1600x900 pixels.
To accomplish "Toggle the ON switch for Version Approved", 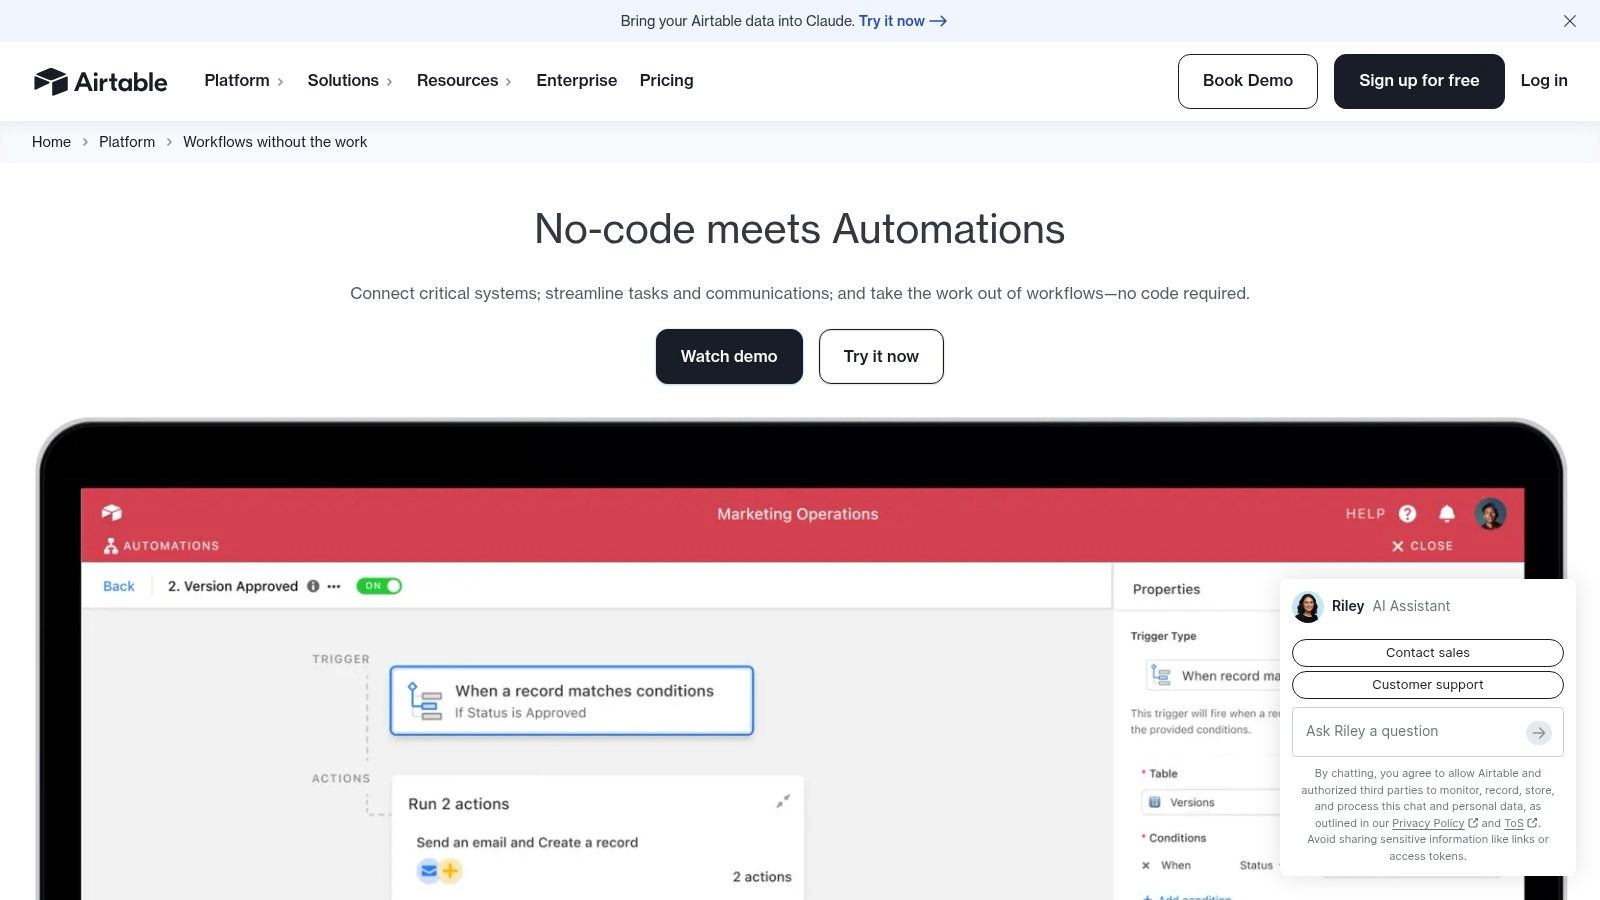I will pyautogui.click(x=379, y=586).
